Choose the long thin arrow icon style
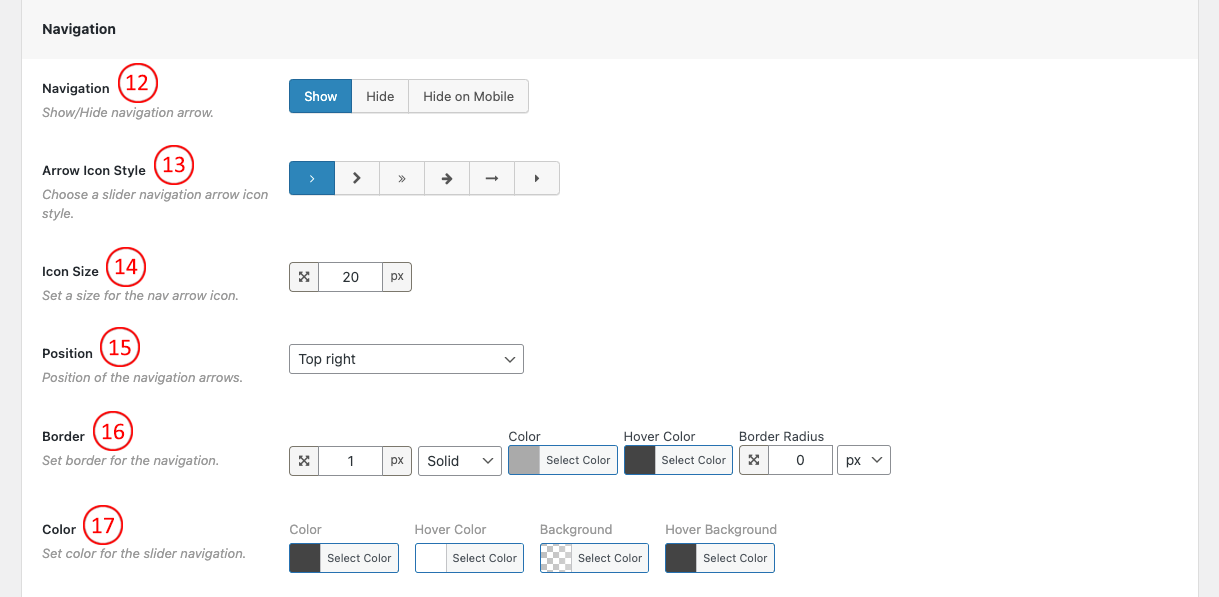The image size is (1219, 597). click(x=492, y=178)
